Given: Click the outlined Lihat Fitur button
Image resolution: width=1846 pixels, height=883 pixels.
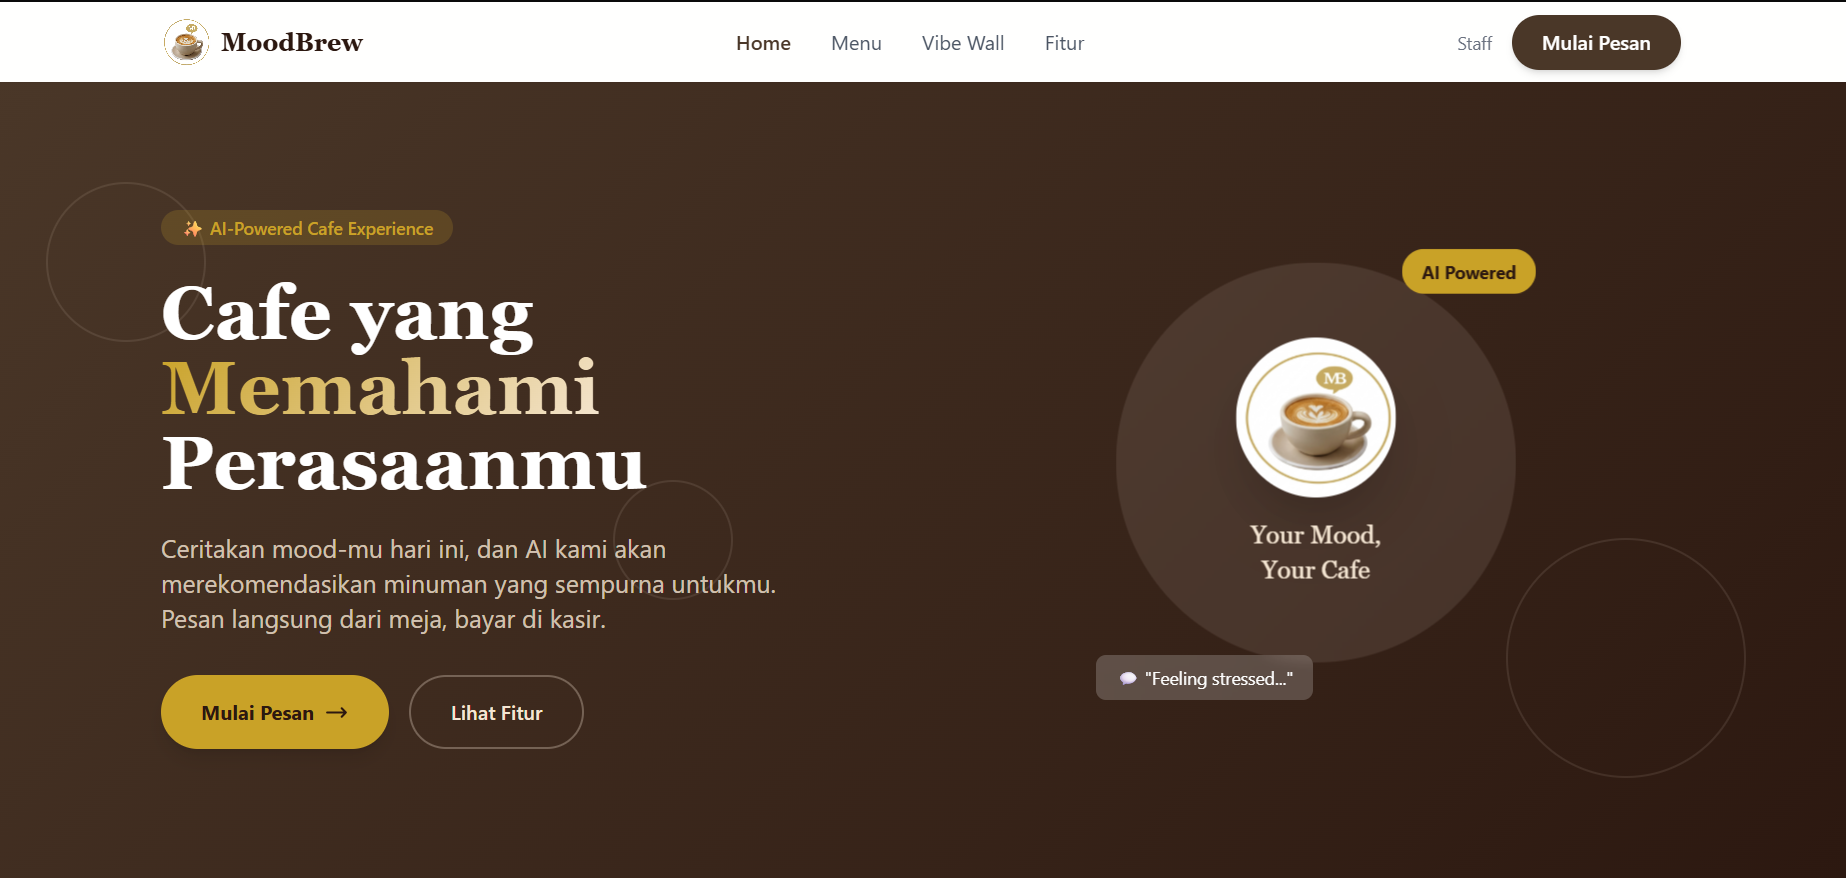Looking at the screenshot, I should click(x=496, y=712).
